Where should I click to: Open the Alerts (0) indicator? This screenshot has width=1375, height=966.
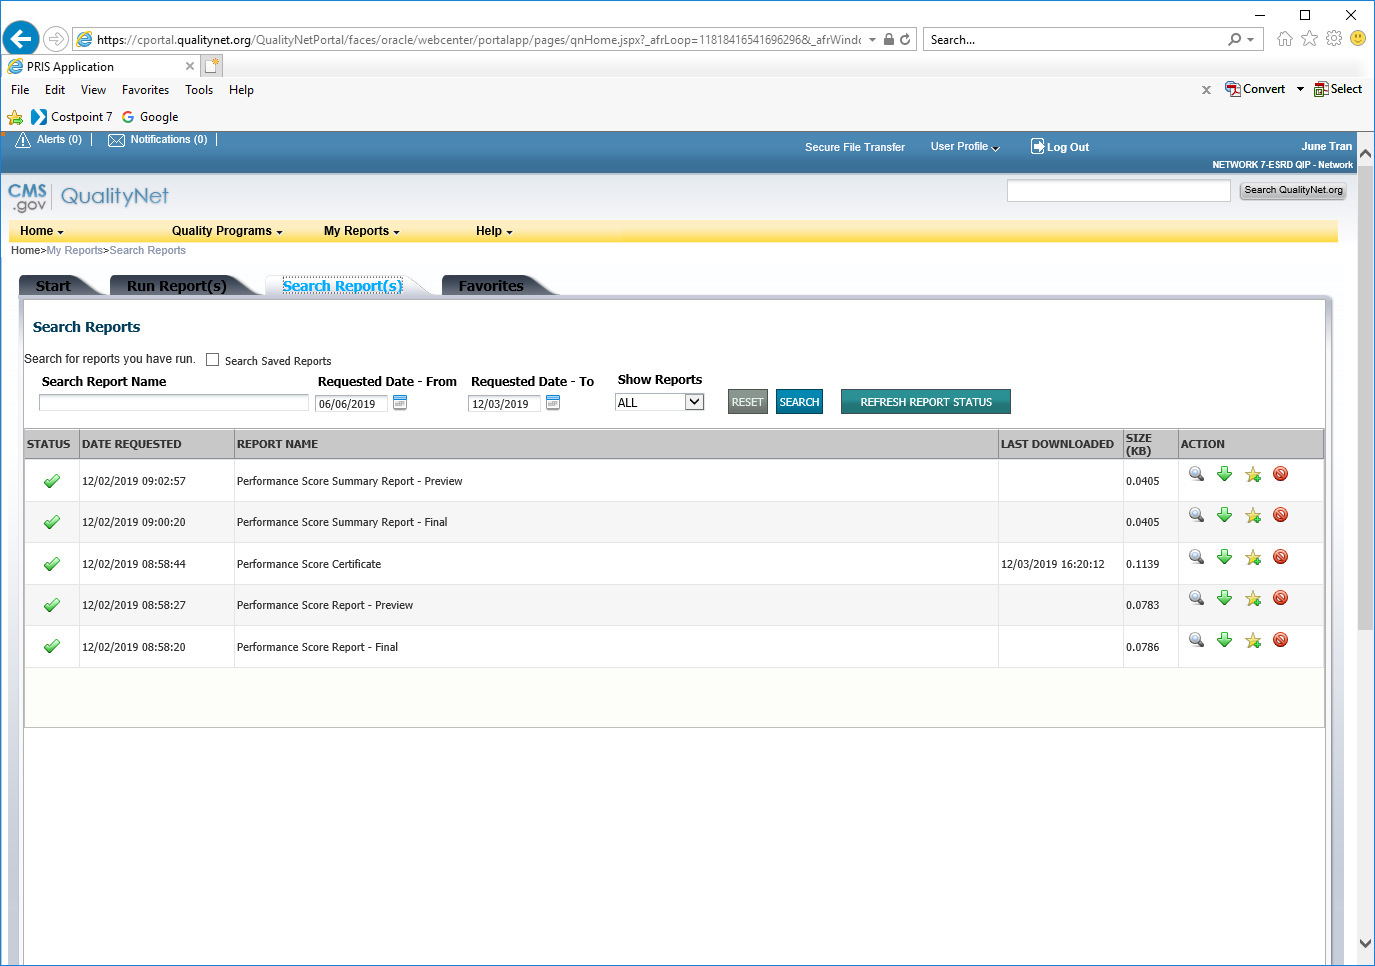tap(49, 140)
